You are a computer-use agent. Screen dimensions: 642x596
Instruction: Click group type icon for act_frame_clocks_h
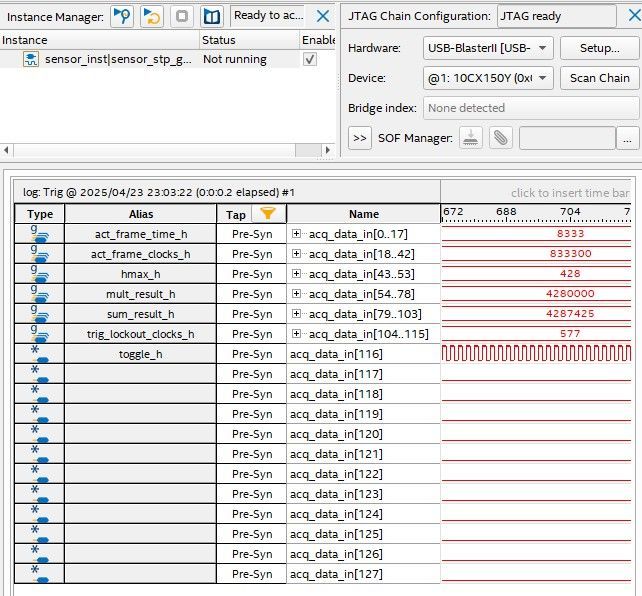click(x=39, y=254)
